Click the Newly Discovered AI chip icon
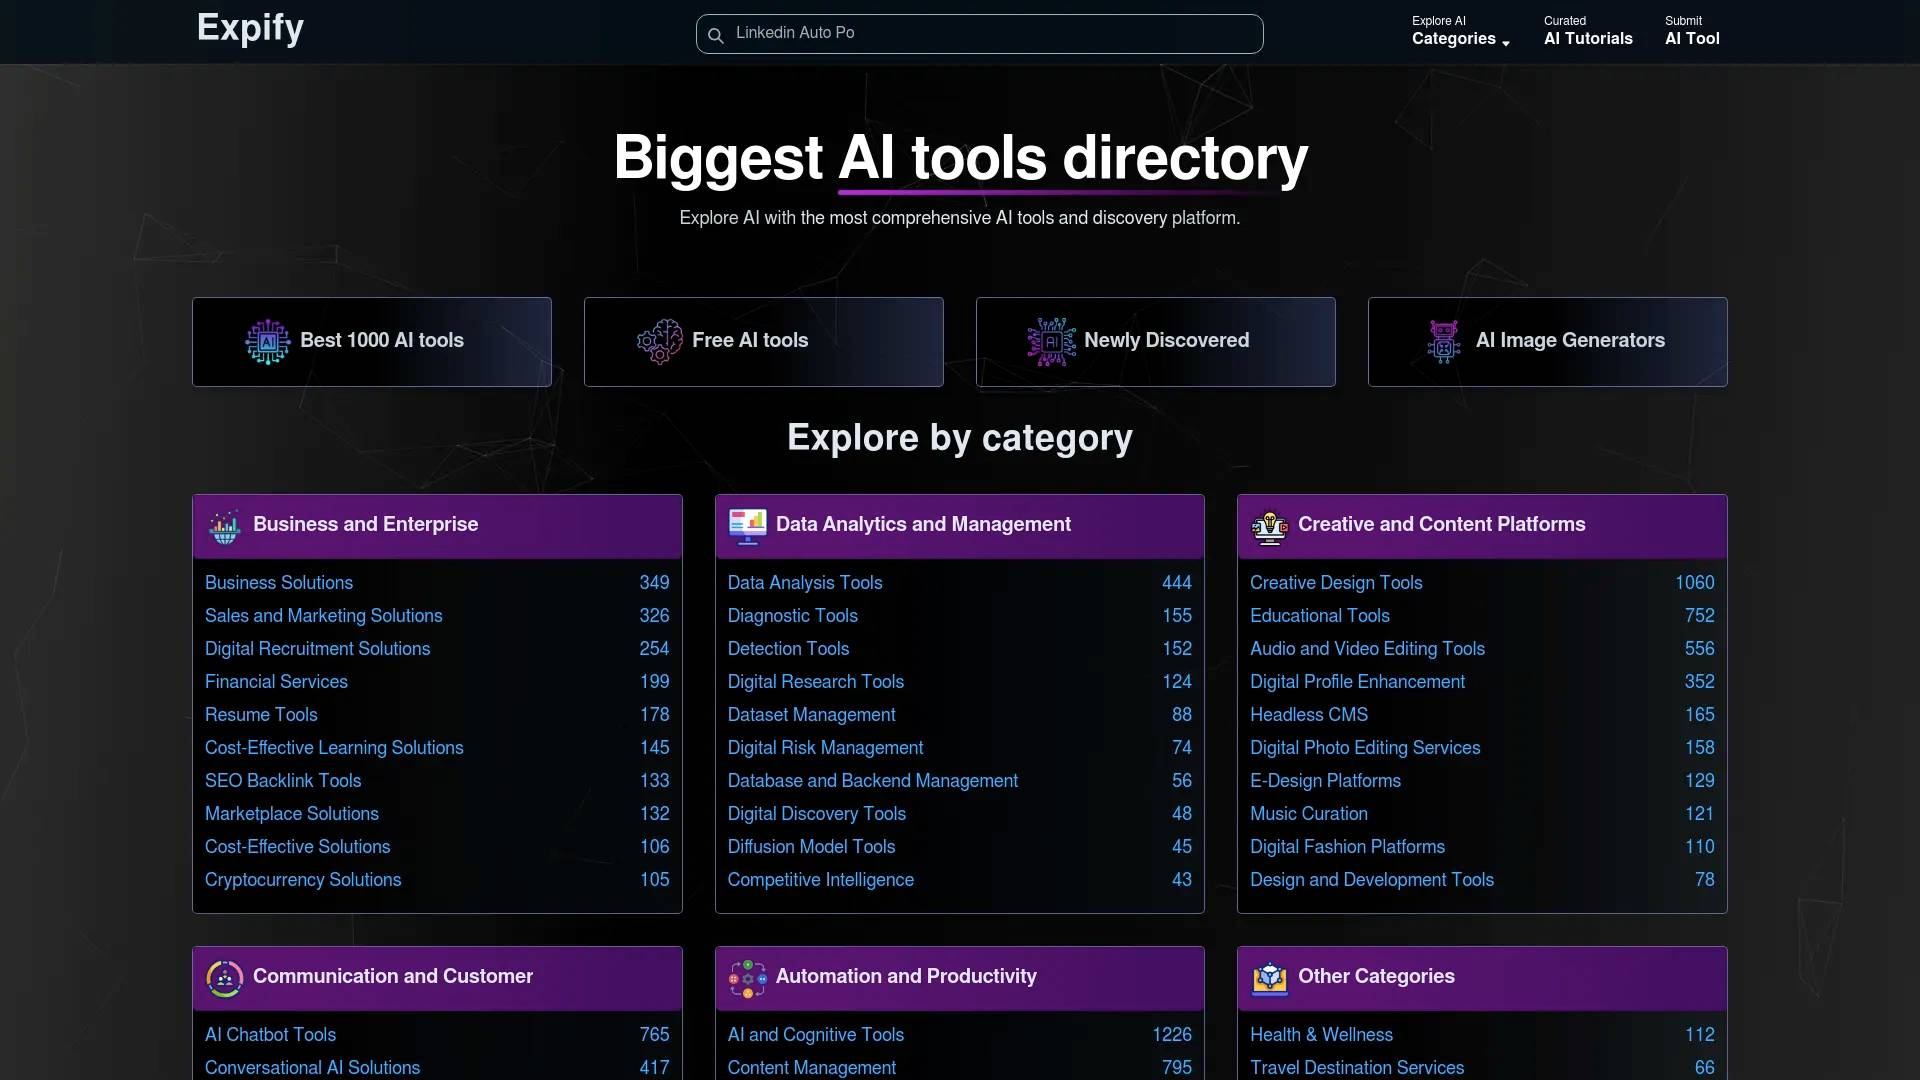The width and height of the screenshot is (1920, 1080). pyautogui.click(x=1052, y=342)
